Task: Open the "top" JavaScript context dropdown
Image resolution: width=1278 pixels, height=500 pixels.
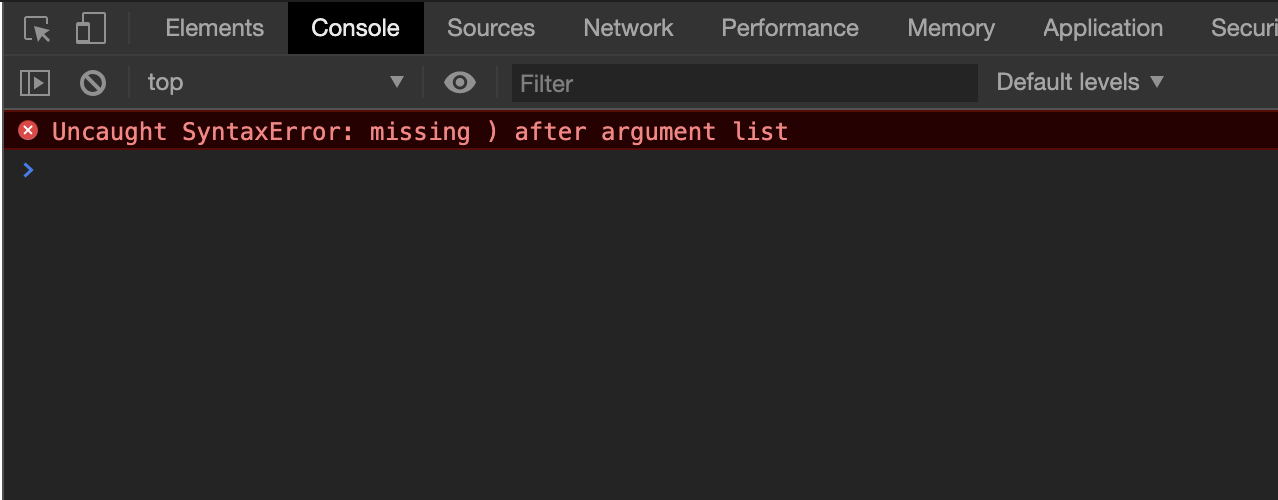Action: pos(275,83)
